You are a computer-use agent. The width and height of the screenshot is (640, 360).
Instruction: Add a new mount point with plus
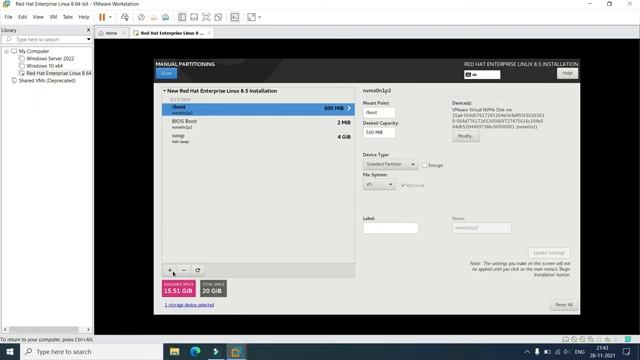coord(170,270)
